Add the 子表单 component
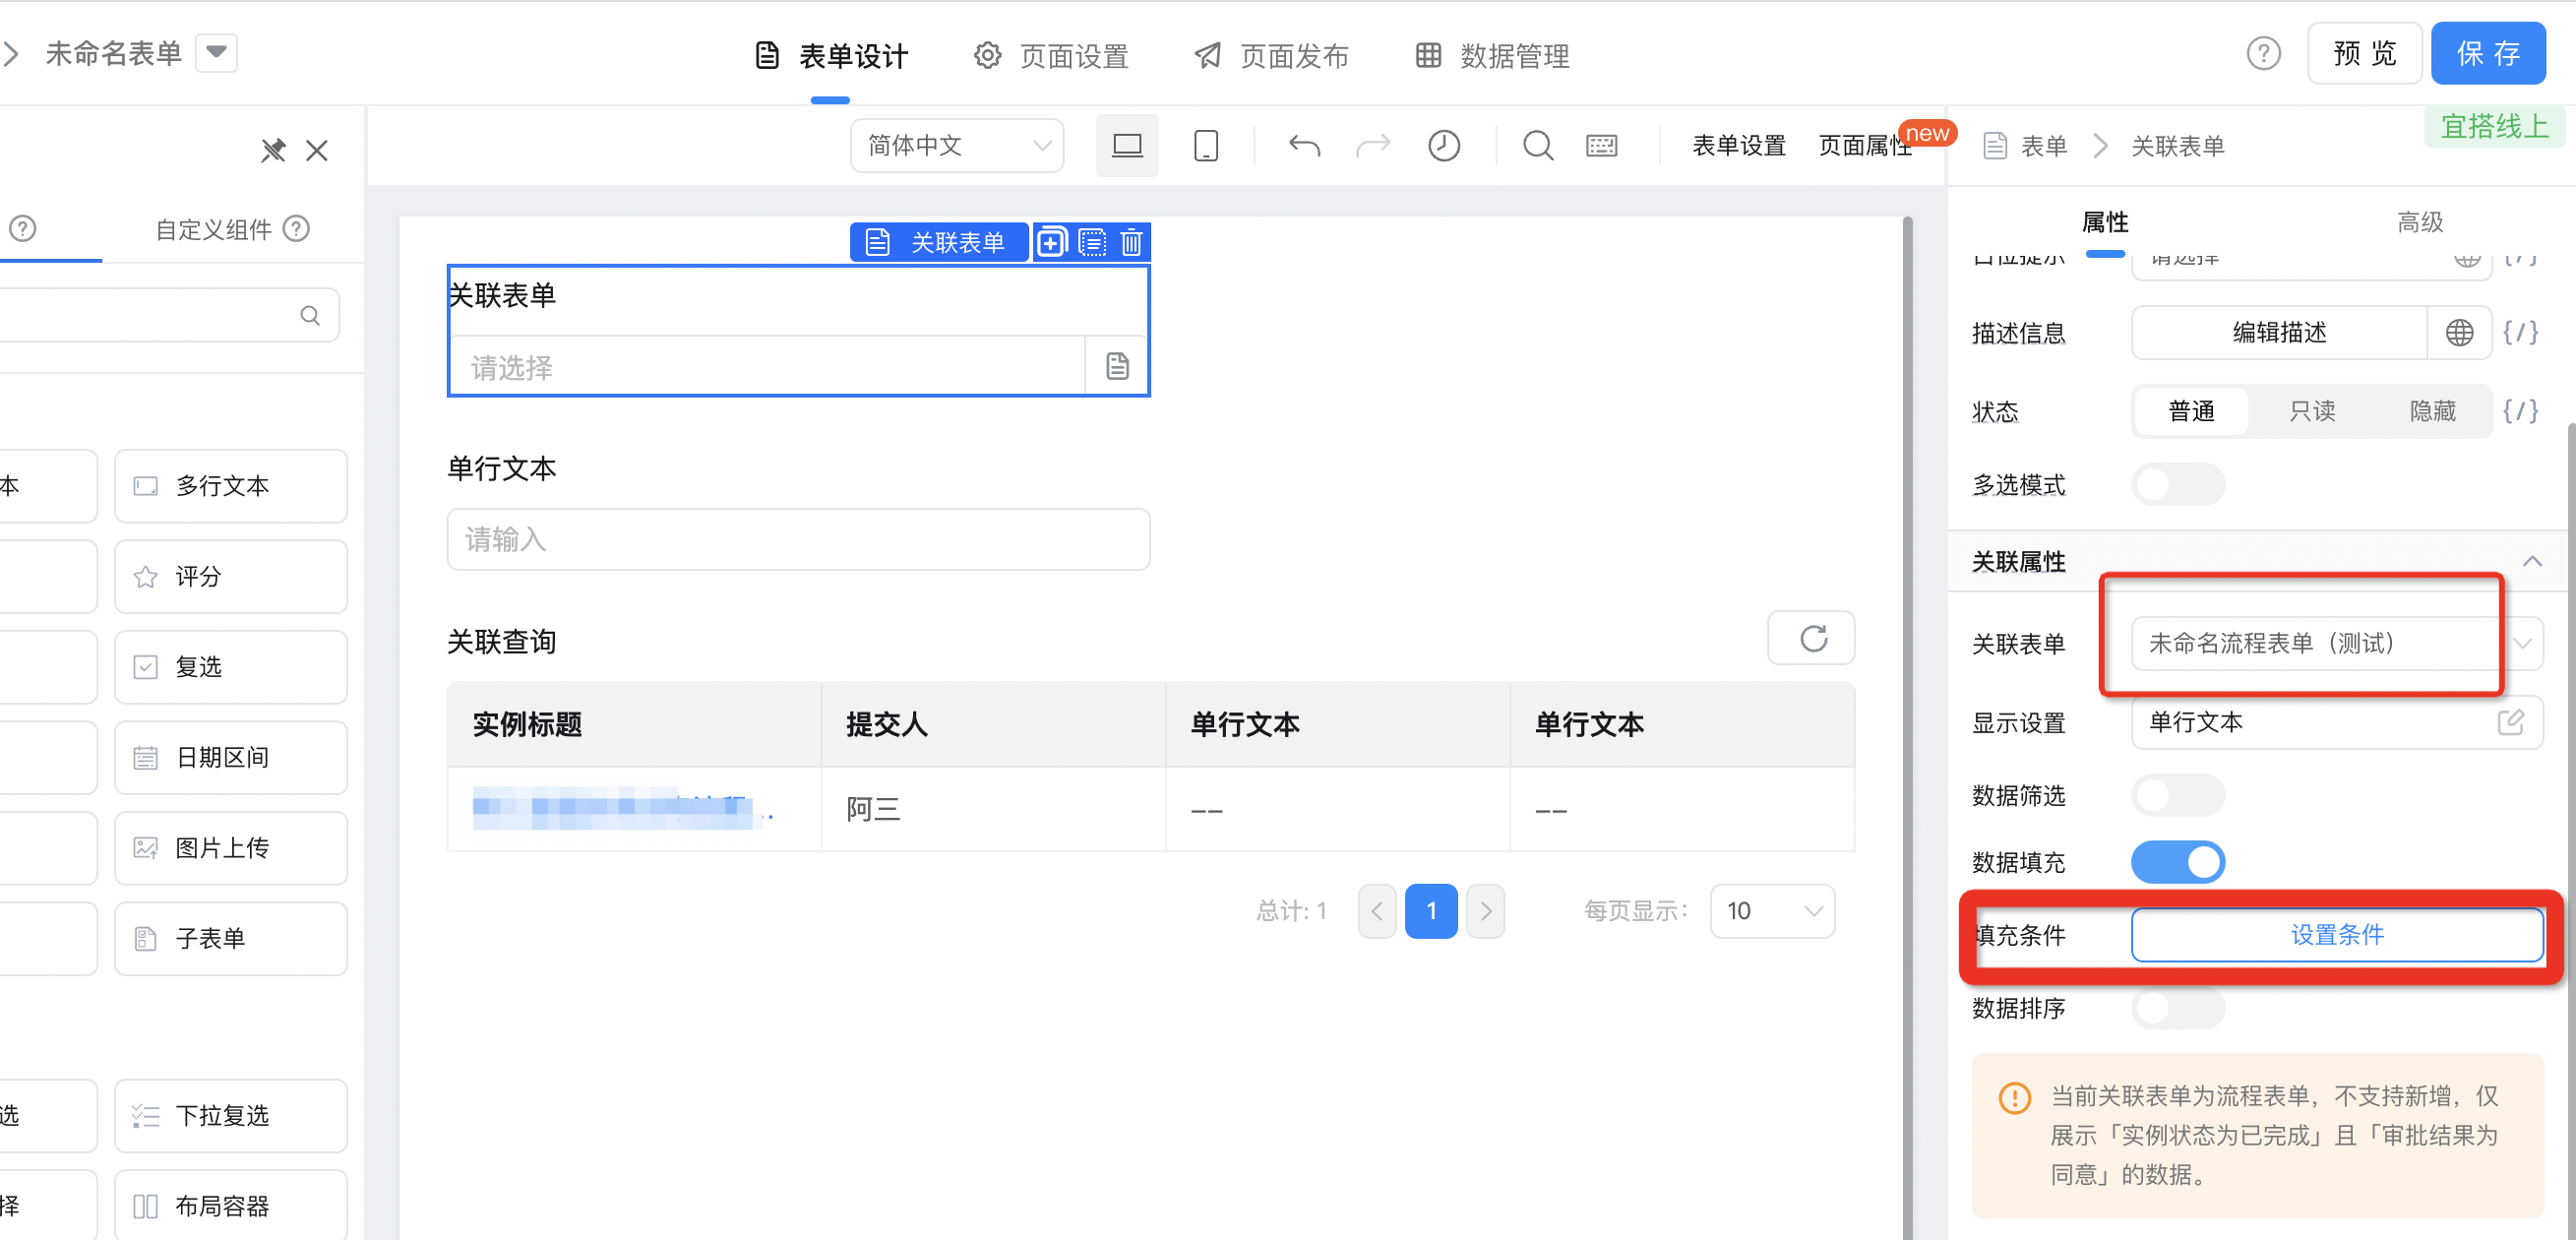Image resolution: width=2576 pixels, height=1240 pixels. coord(231,938)
